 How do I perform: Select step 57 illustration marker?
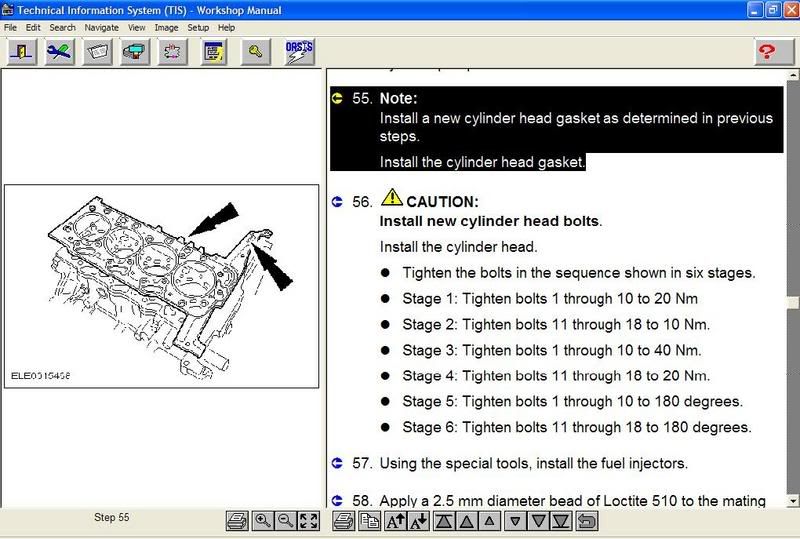tap(337, 463)
